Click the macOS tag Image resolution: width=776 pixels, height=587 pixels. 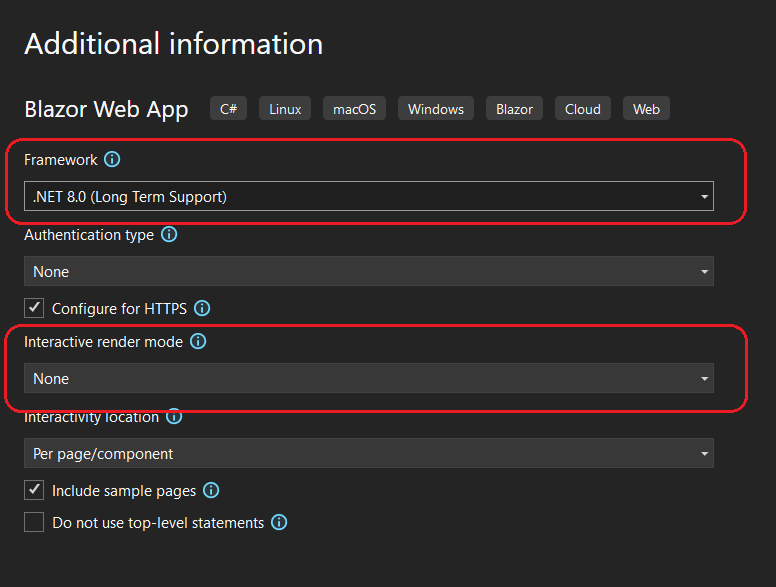(x=354, y=109)
